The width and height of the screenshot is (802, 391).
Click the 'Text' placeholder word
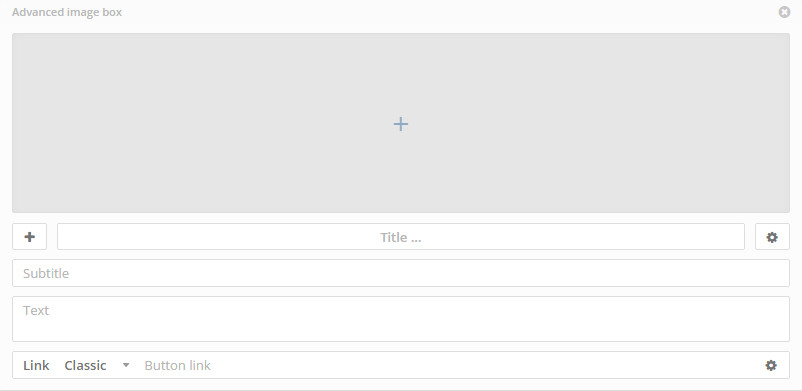coord(36,310)
